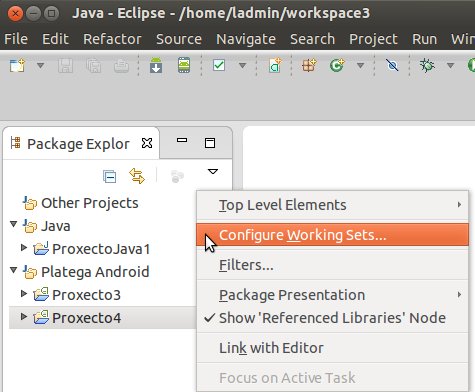Collapse the Platega Android working set

(x=14, y=270)
